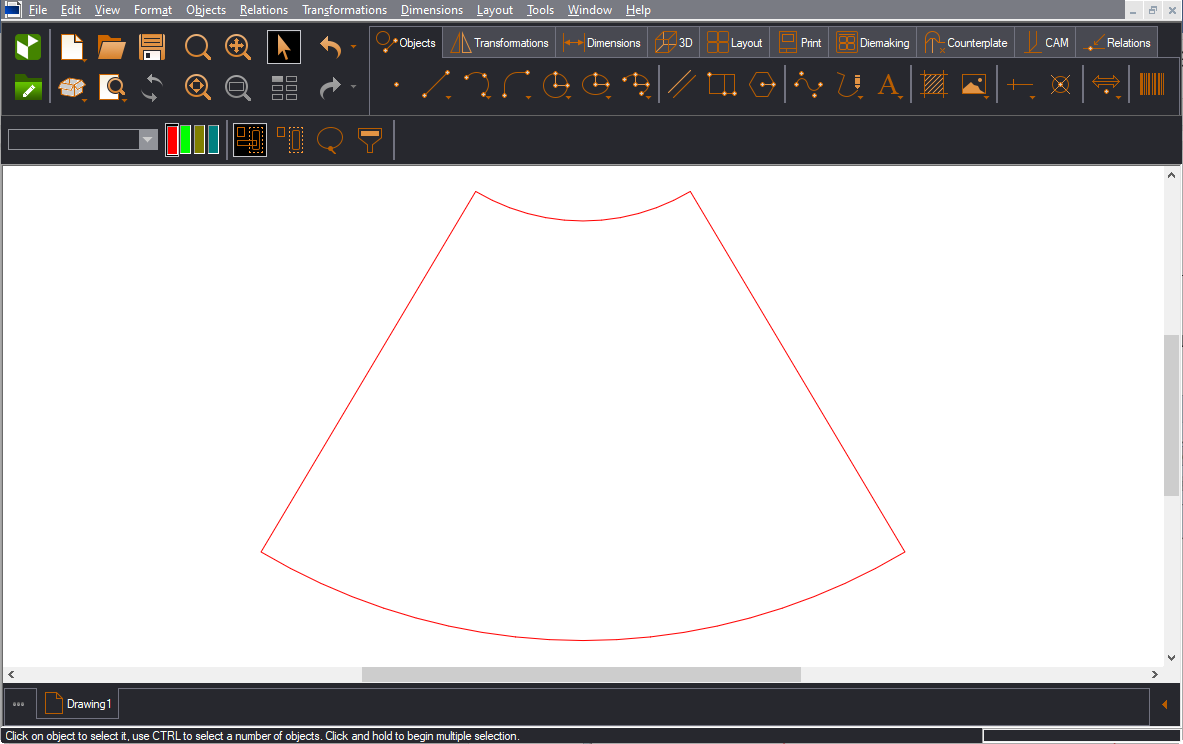Expand the Drawing1 tab list panel arrow
The height and width of the screenshot is (744, 1183).
(x=1164, y=705)
